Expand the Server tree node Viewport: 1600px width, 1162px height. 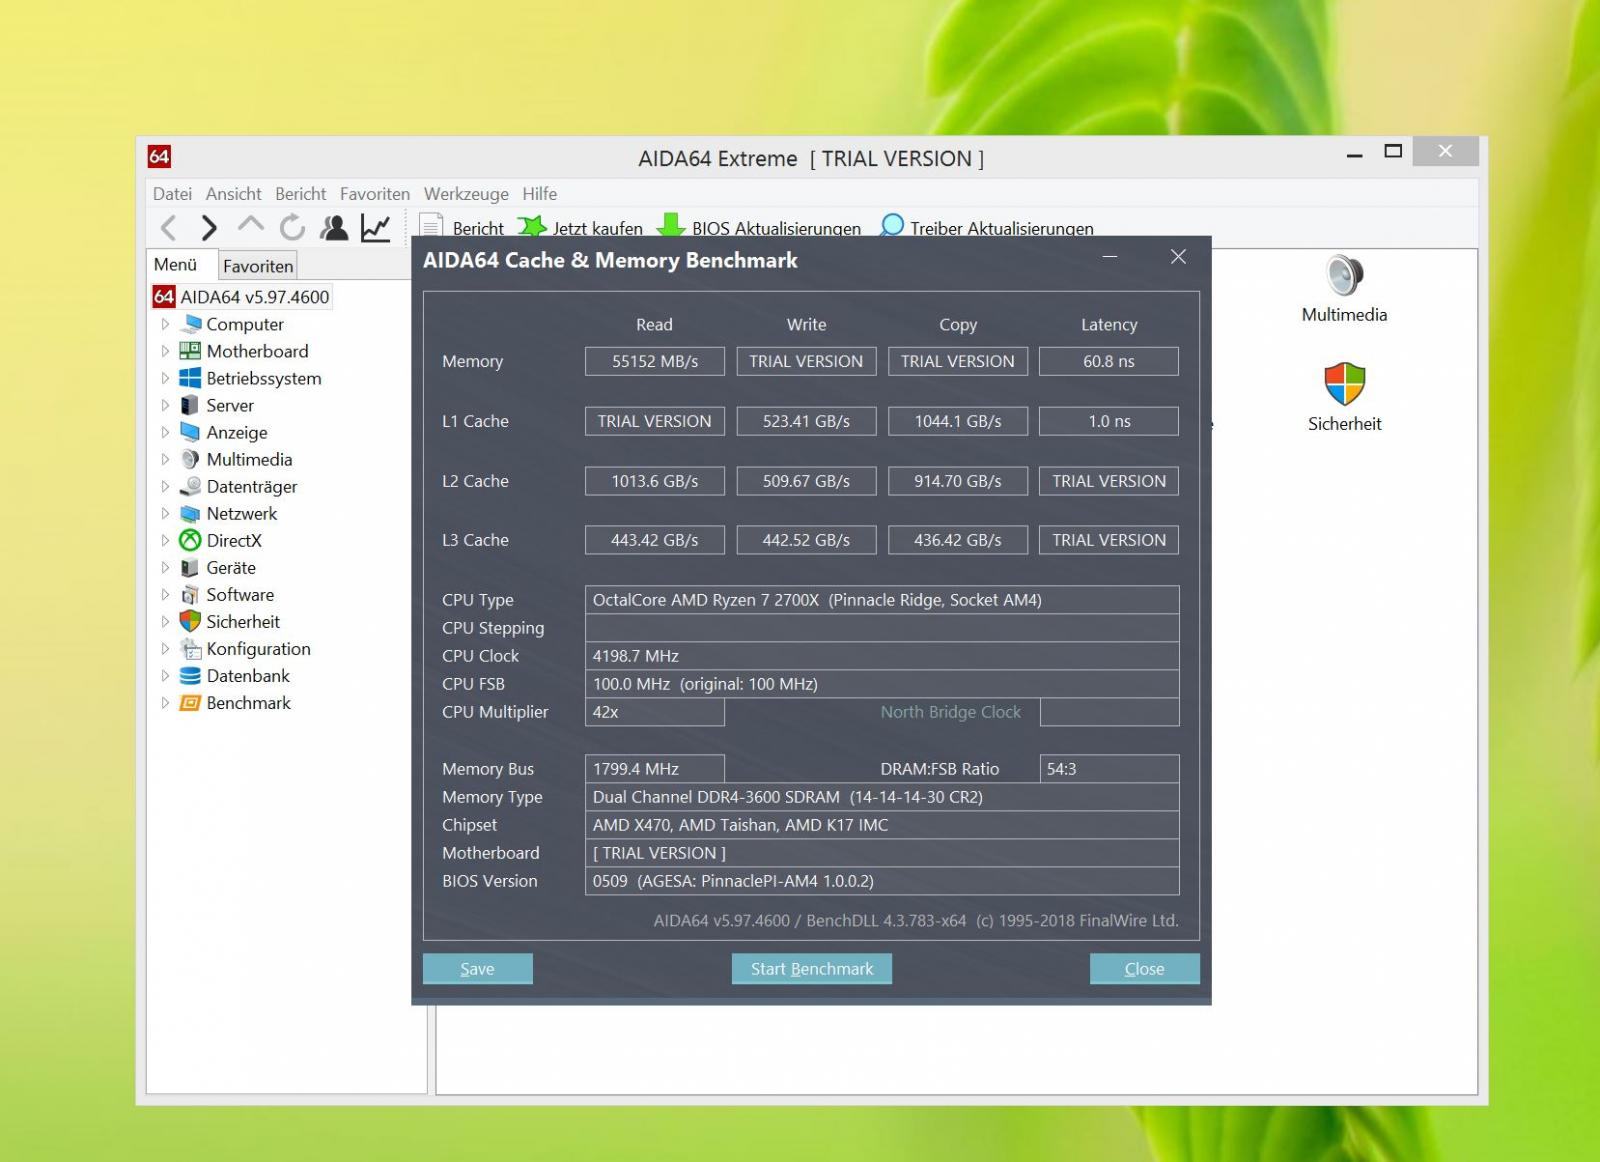[165, 405]
